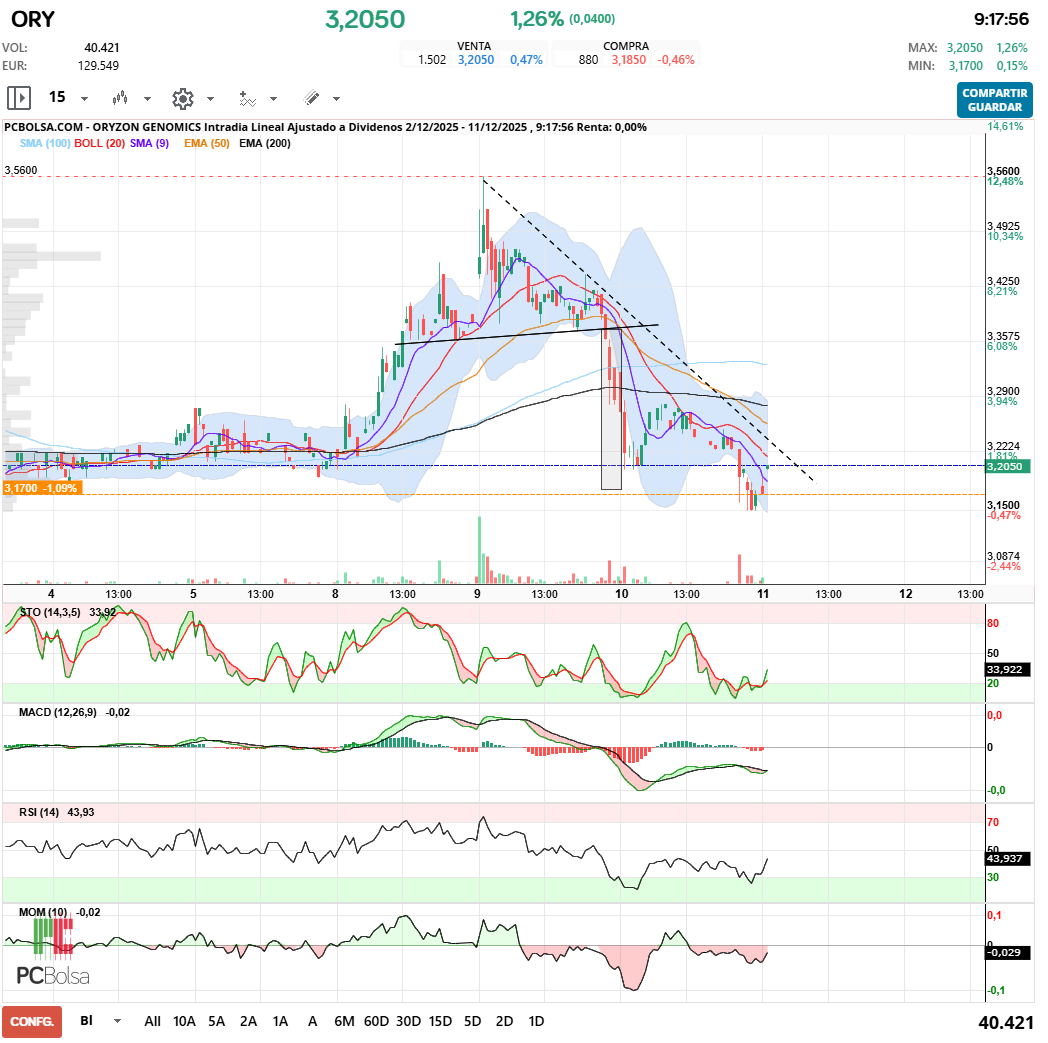Click the add indicator icon
The height and width of the screenshot is (1043, 1048).
248,98
